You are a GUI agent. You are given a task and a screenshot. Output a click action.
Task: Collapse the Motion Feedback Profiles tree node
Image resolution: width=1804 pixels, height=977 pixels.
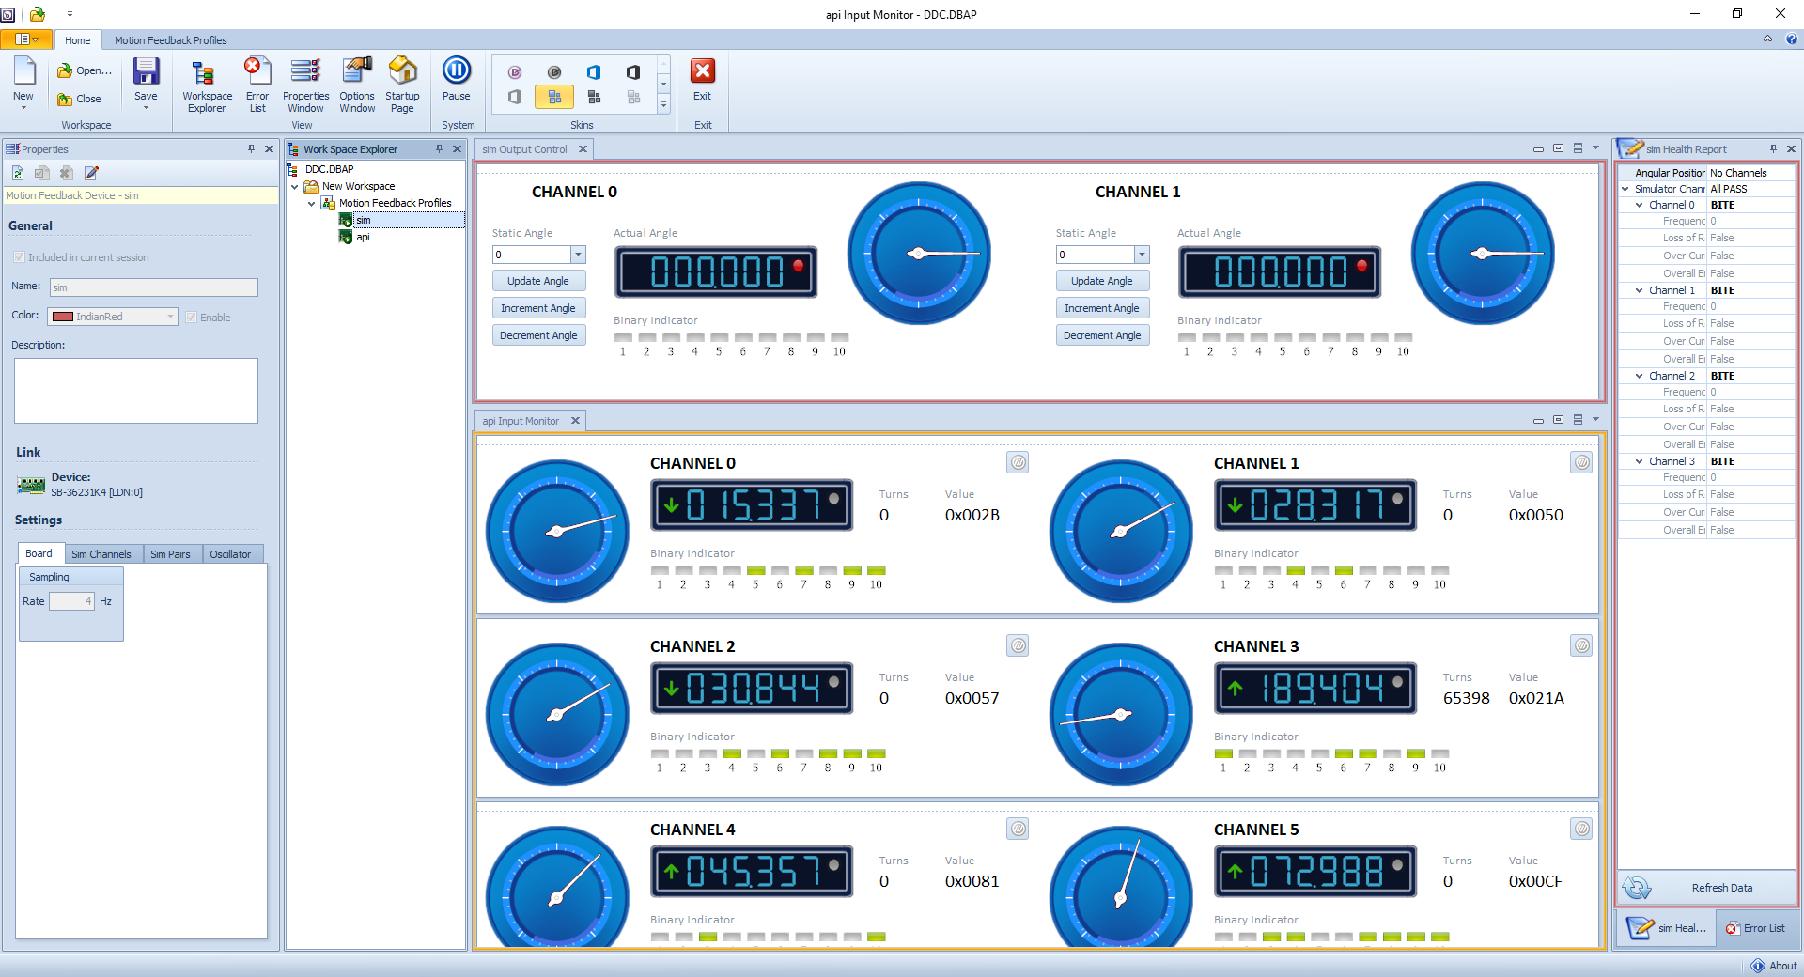coord(312,203)
